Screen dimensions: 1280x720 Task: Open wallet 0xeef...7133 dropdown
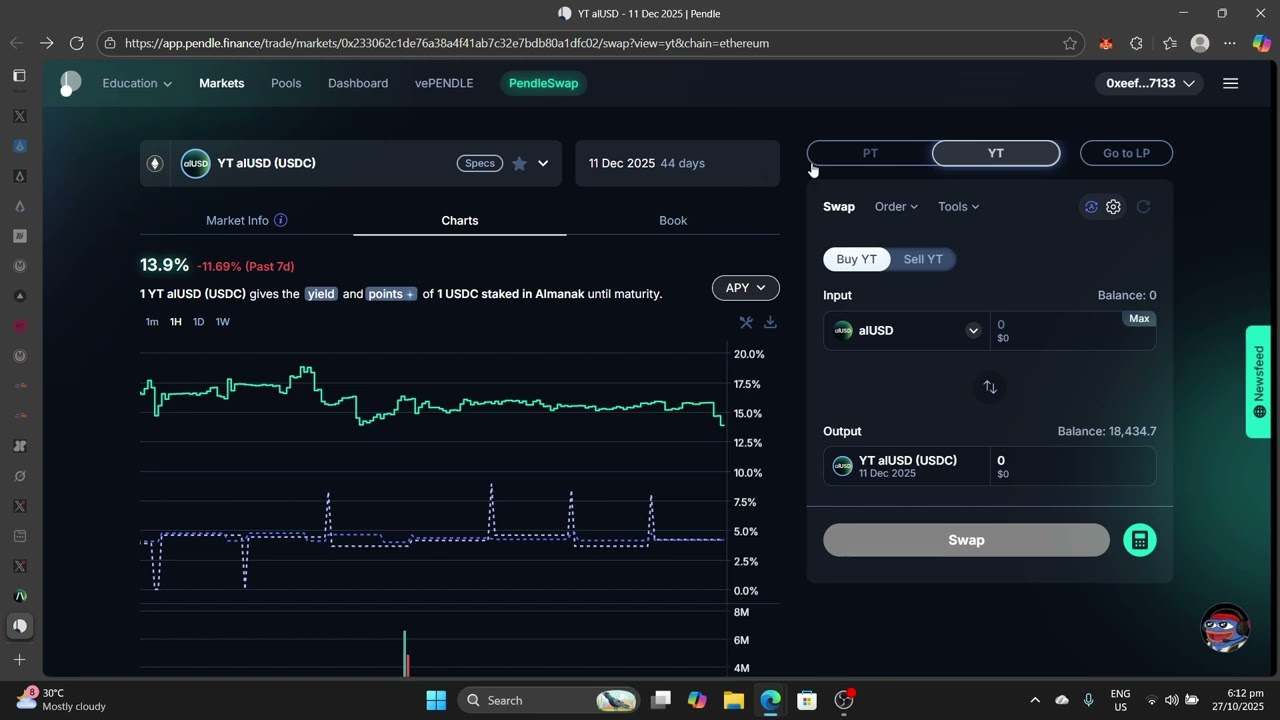tap(1149, 83)
